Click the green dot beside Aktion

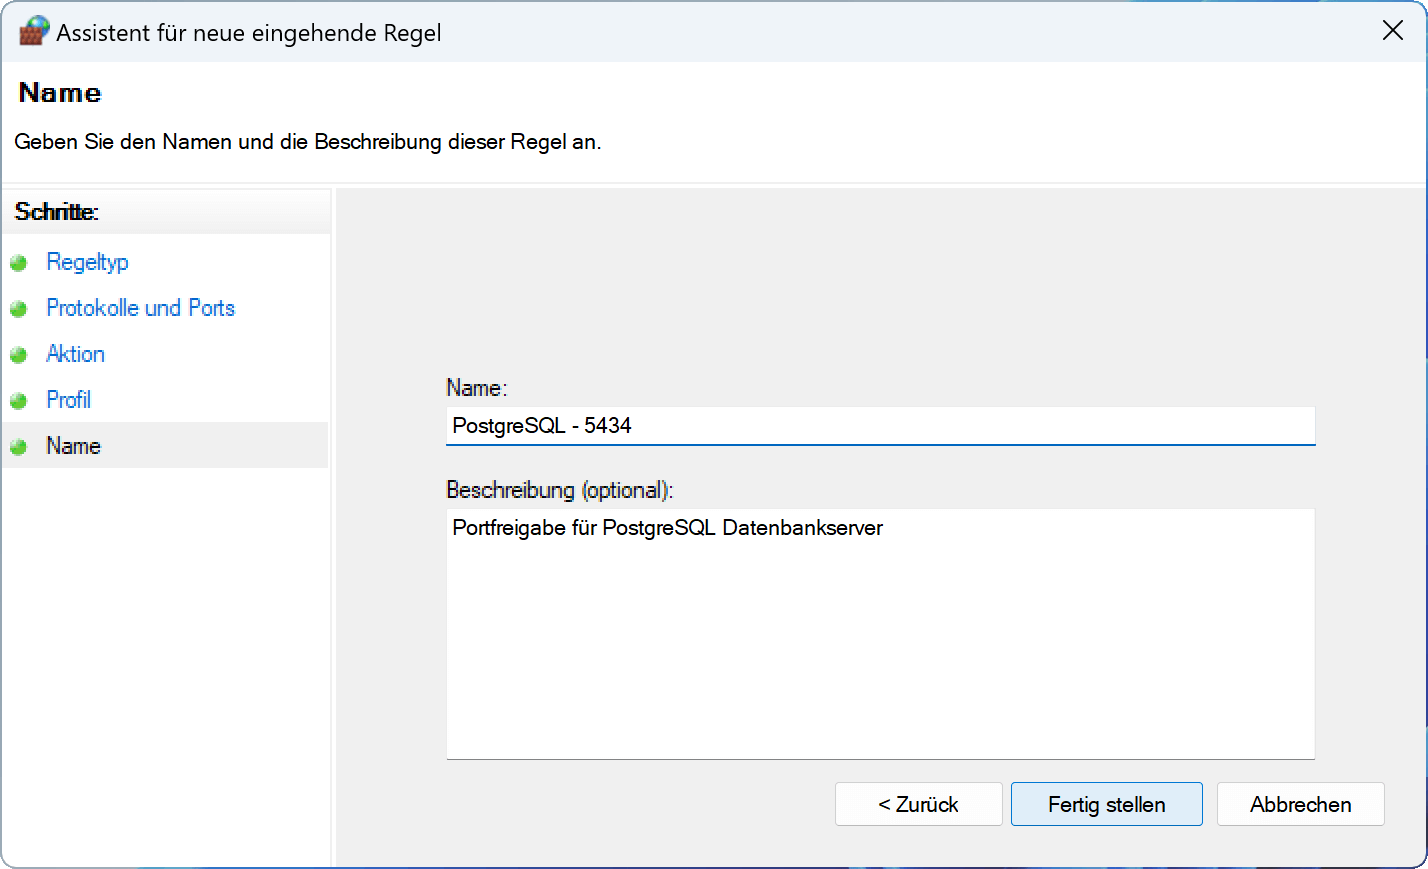point(18,355)
